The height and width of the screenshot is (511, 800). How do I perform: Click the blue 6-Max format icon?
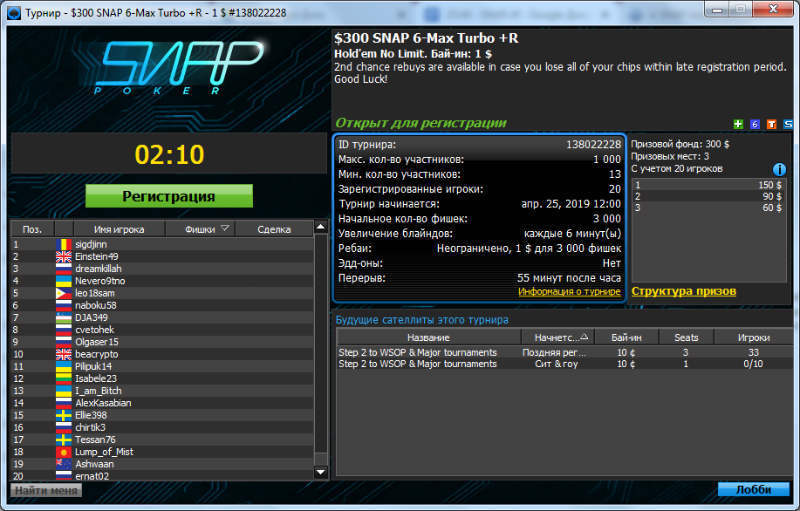pos(754,124)
